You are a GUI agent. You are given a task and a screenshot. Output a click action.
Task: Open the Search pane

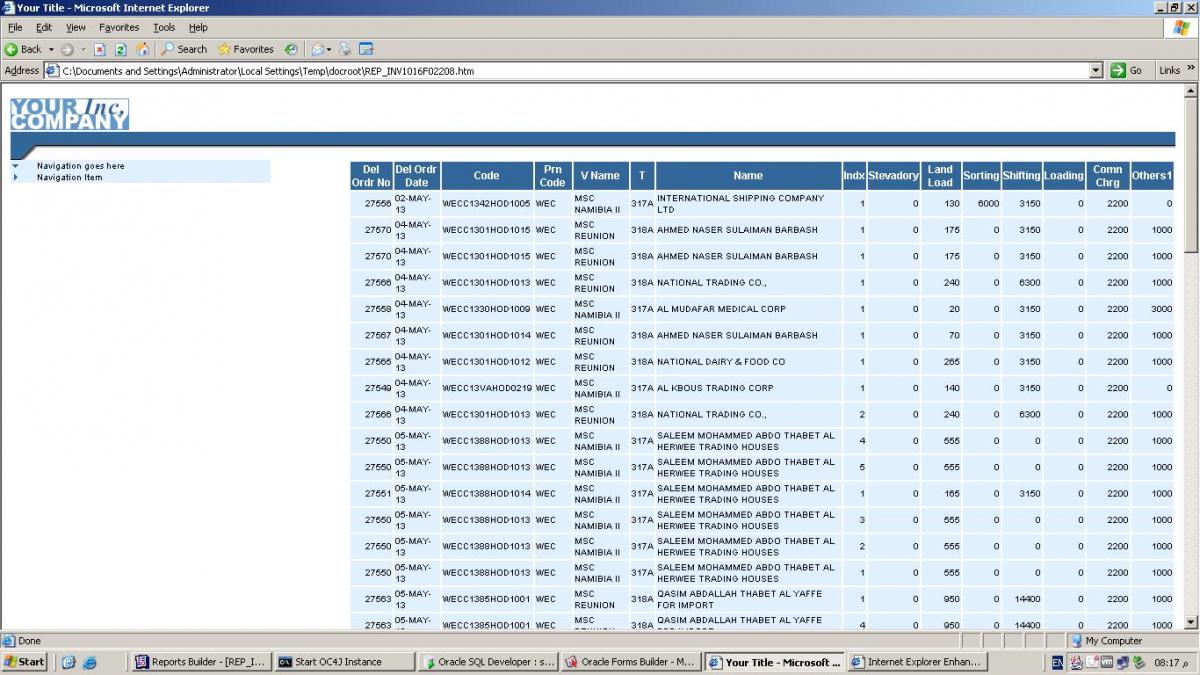(x=184, y=49)
